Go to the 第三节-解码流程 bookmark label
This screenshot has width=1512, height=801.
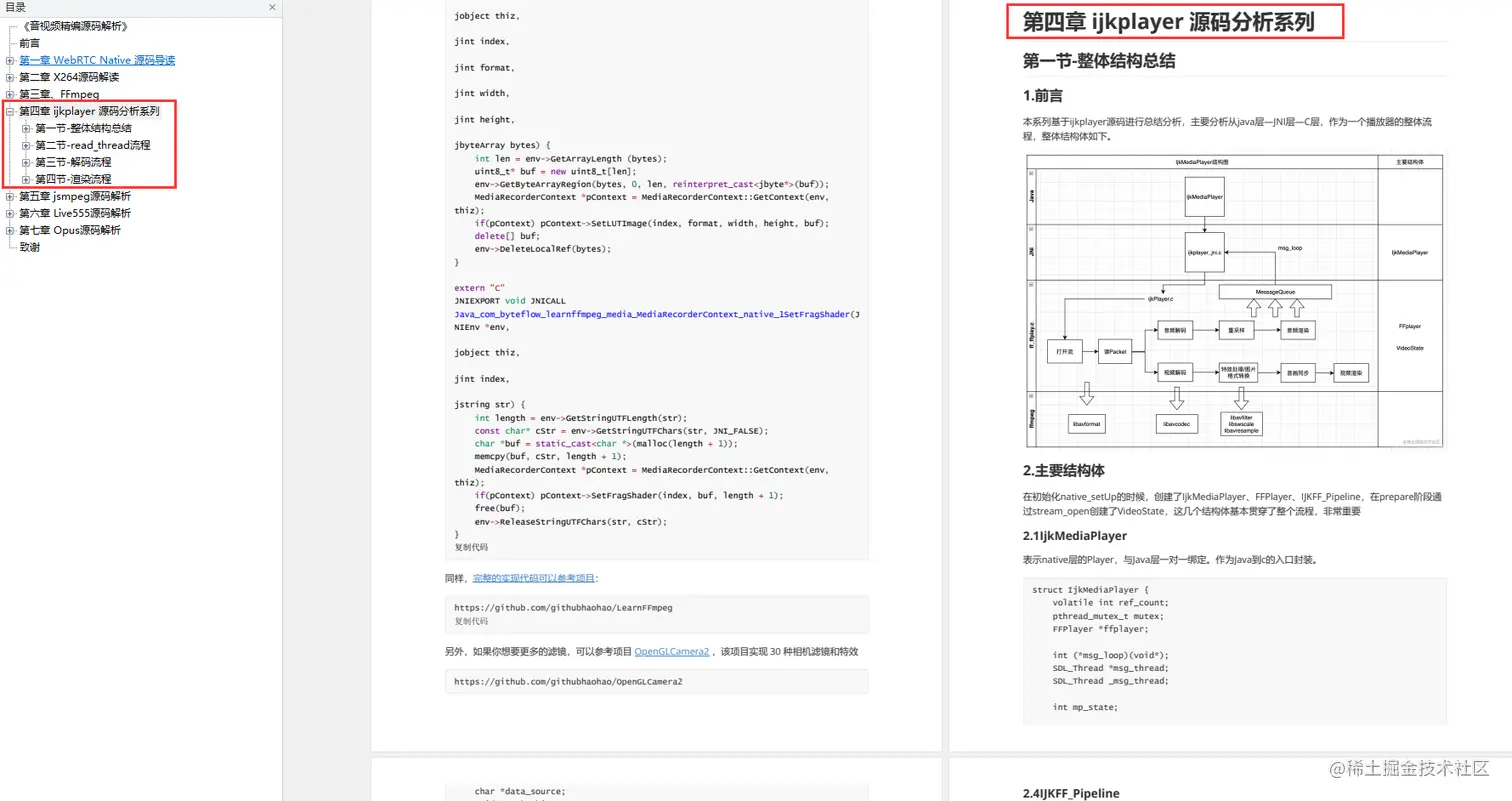(x=73, y=163)
